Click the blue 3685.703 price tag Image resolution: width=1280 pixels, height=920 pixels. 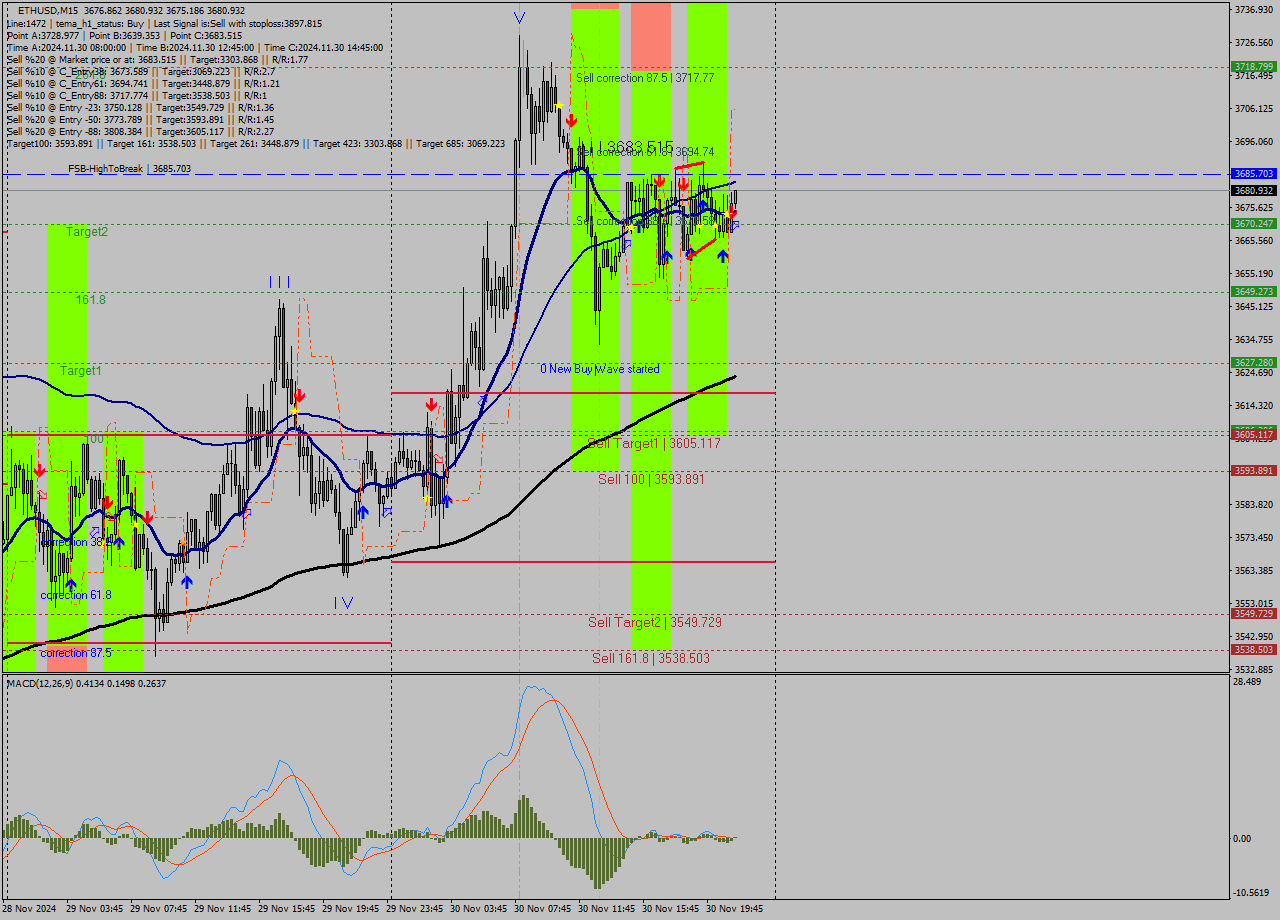[1253, 174]
